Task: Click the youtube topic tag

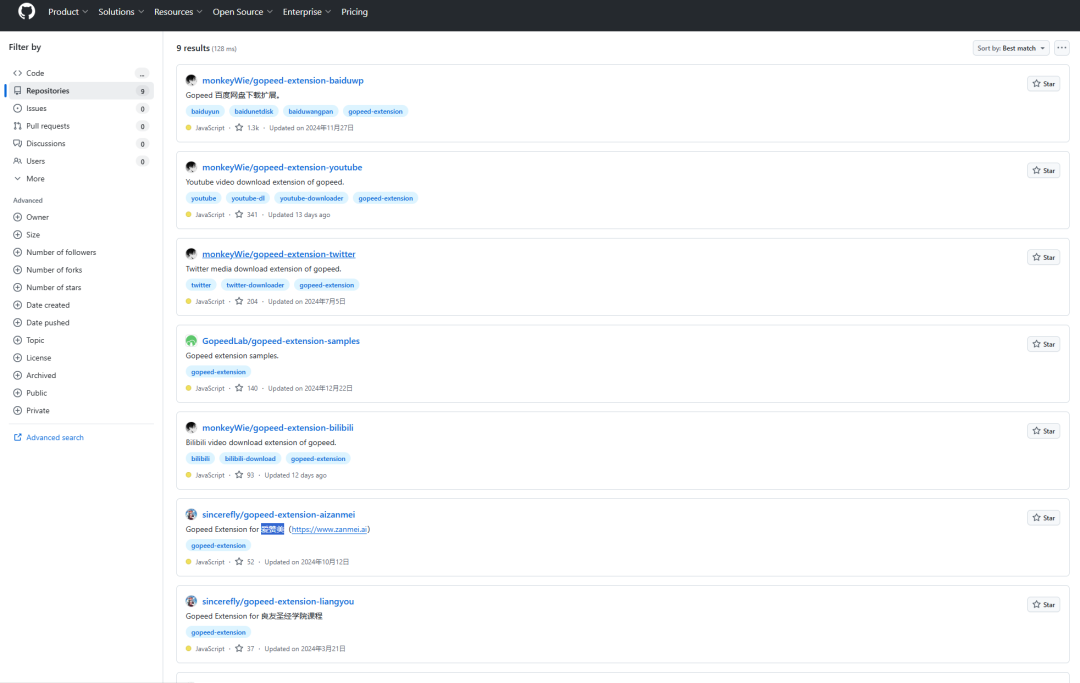Action: 203,198
